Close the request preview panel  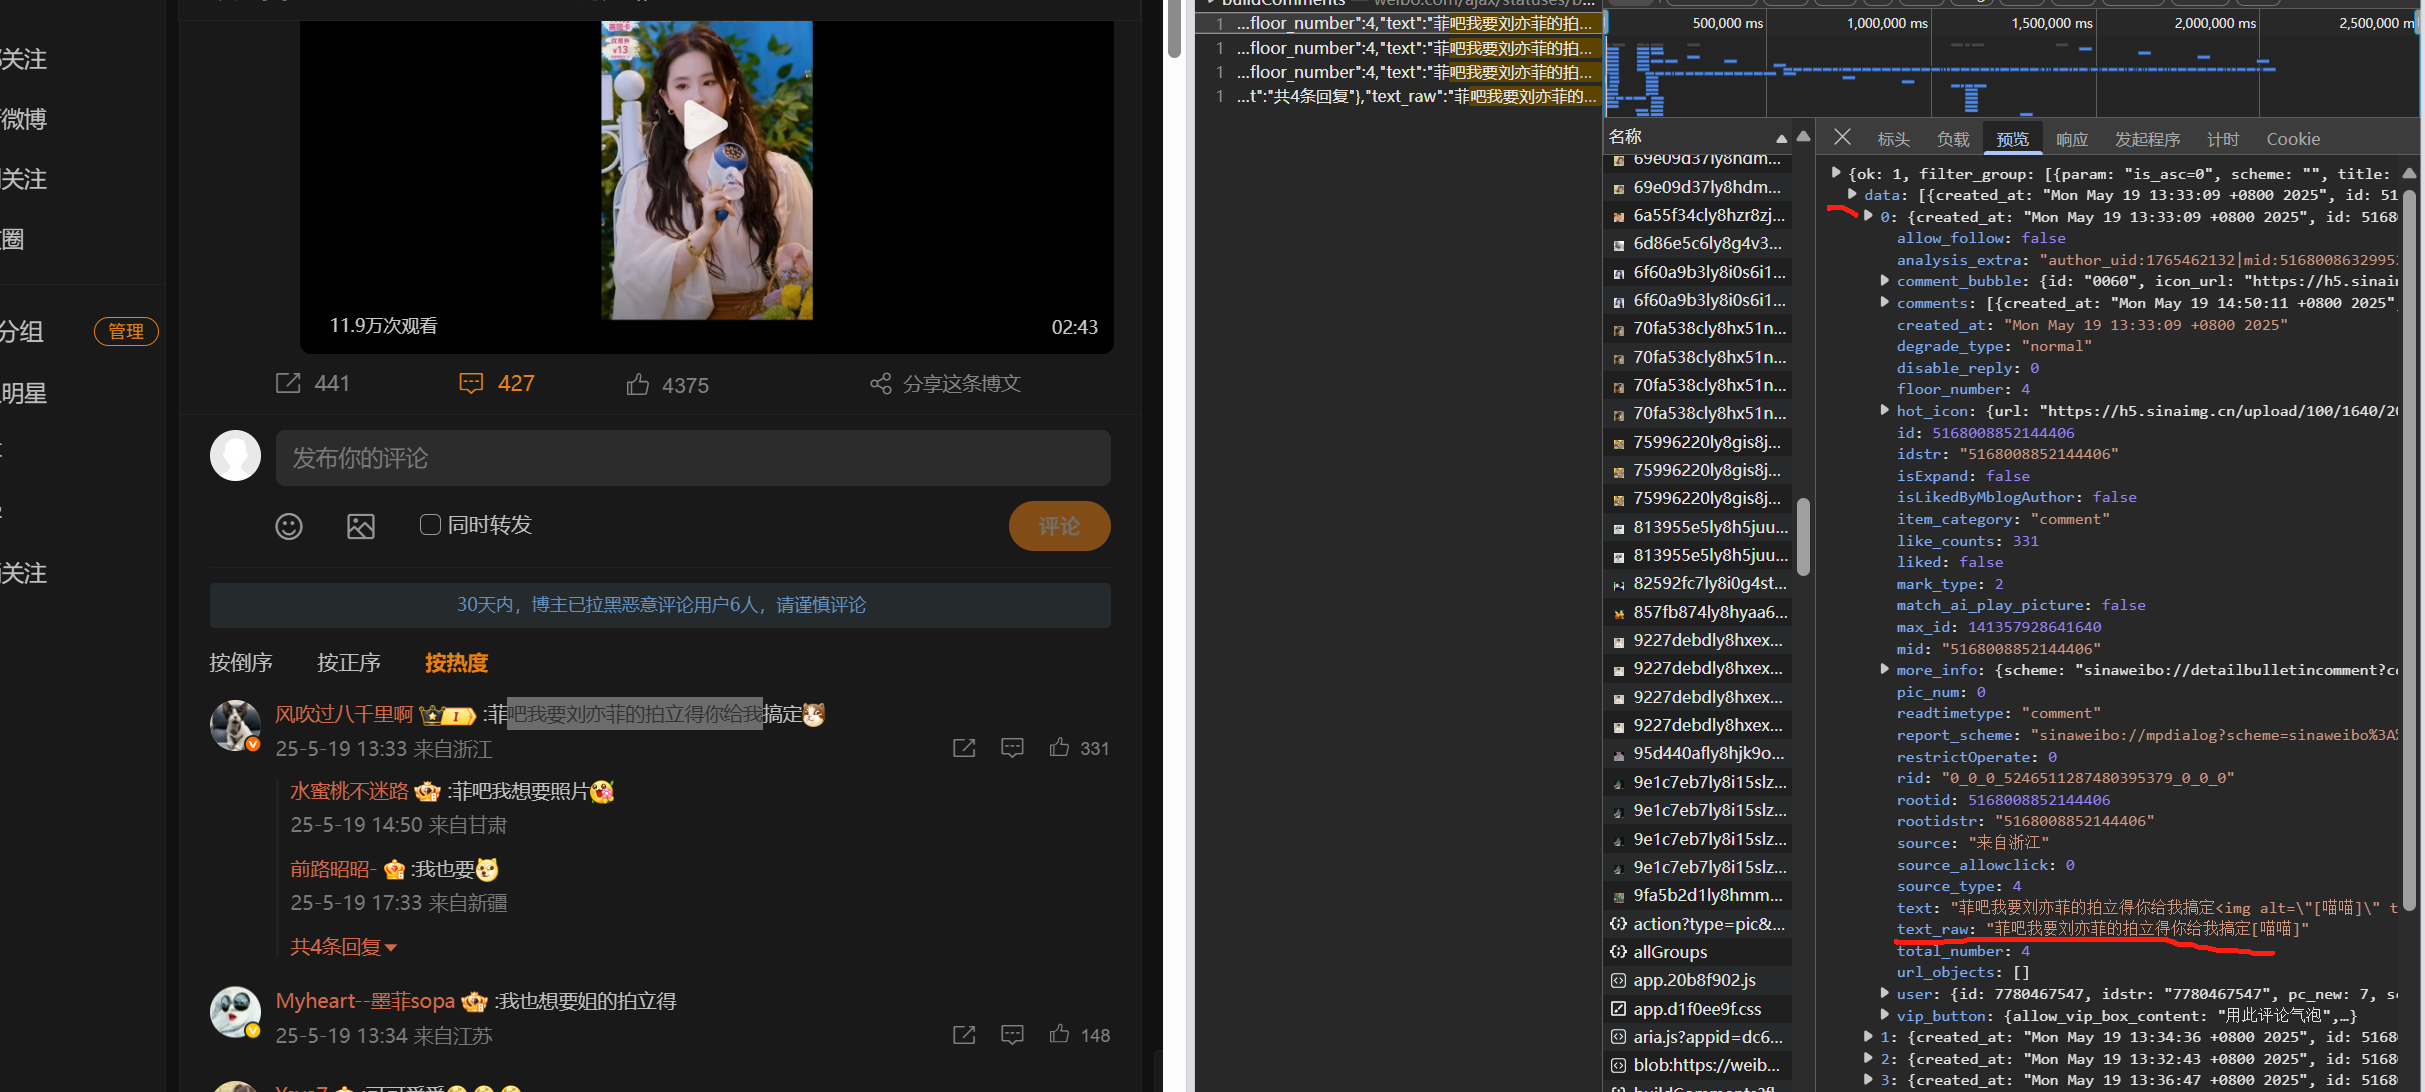(1842, 138)
